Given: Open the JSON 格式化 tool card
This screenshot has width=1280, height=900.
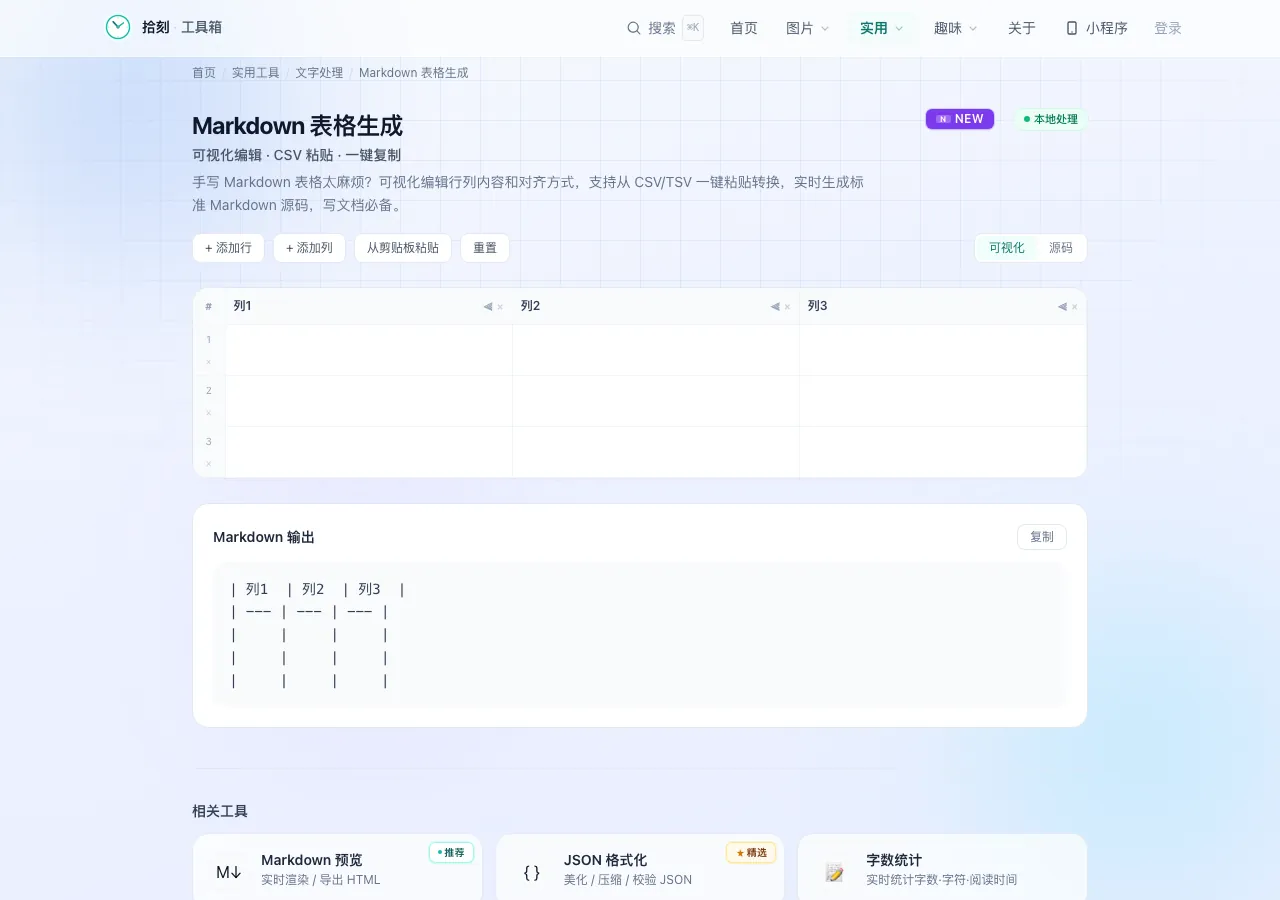Looking at the screenshot, I should pos(640,868).
